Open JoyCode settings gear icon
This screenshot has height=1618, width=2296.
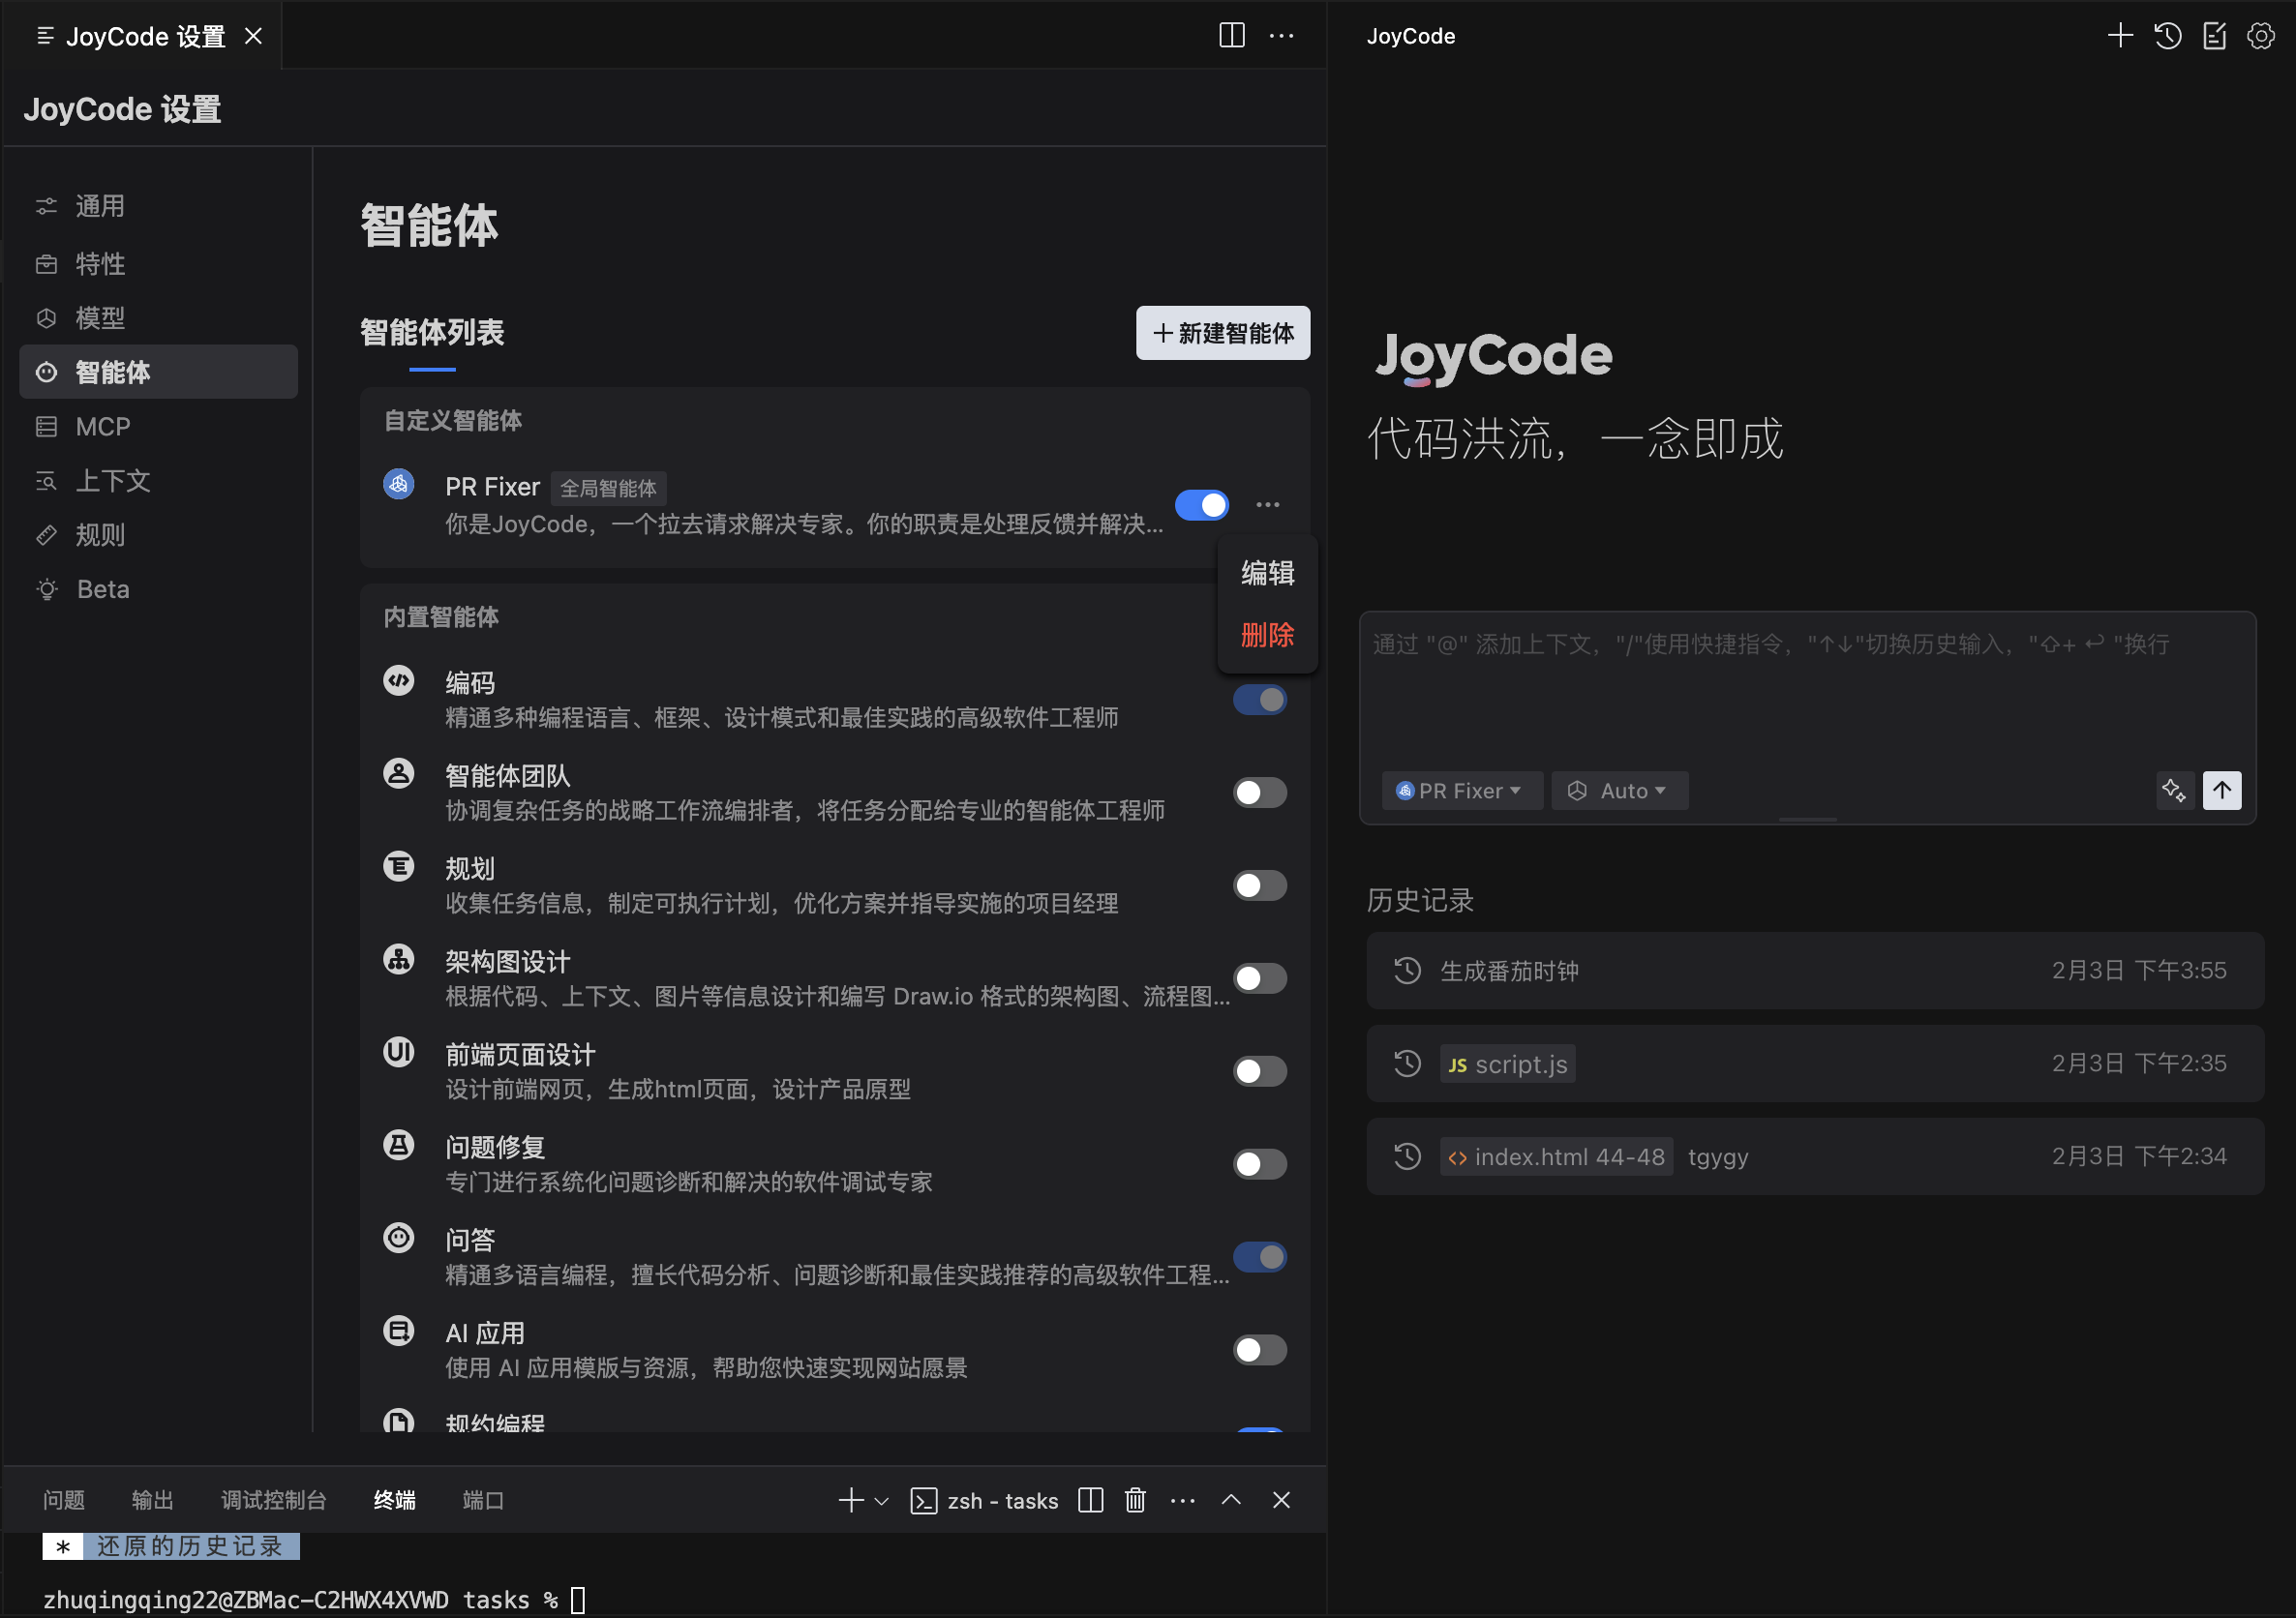click(2260, 36)
